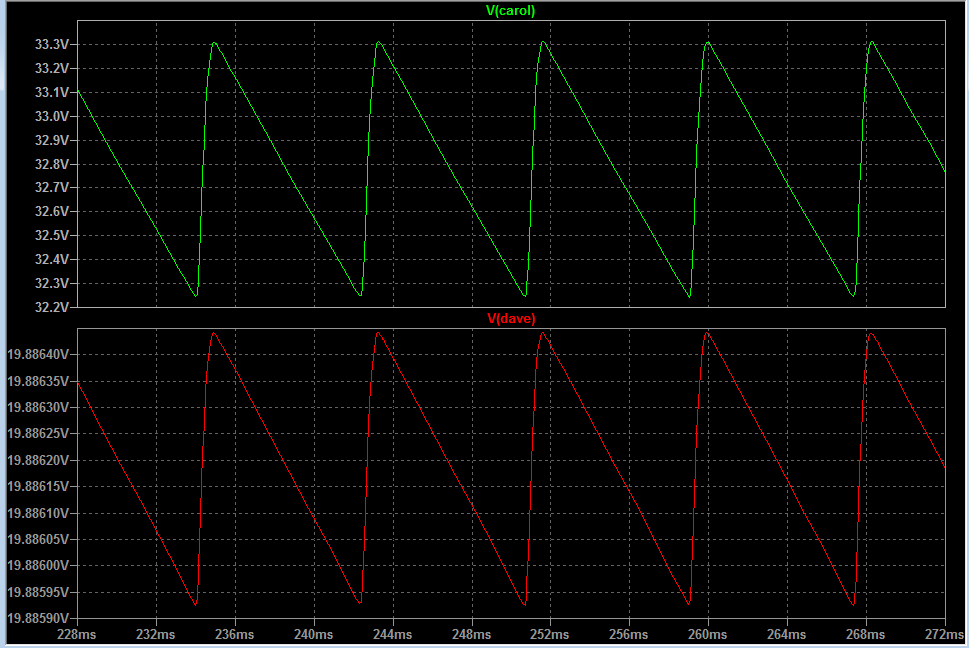Click the 32.6V axis label
This screenshot has width=969, height=648.
coord(52,212)
